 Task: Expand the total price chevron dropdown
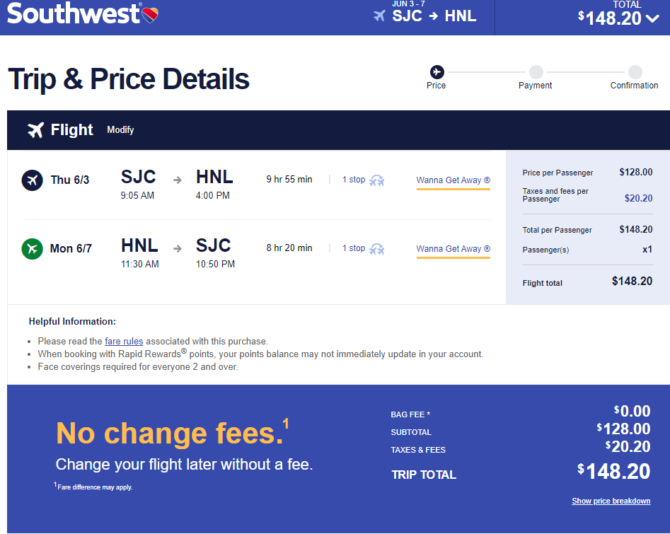click(x=652, y=18)
